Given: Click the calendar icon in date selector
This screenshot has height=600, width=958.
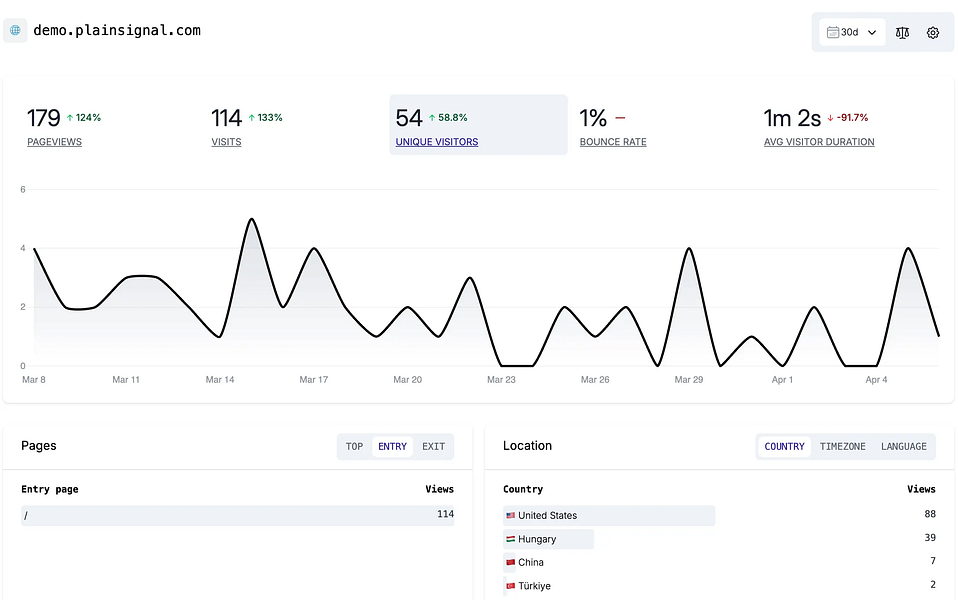Looking at the screenshot, I should point(833,32).
